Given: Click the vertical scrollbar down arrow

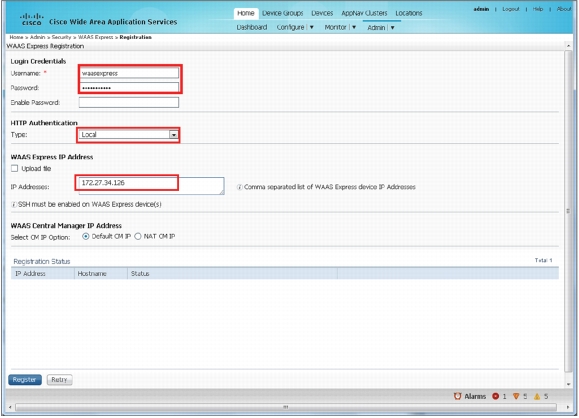Looking at the screenshot, I should coord(568,384).
